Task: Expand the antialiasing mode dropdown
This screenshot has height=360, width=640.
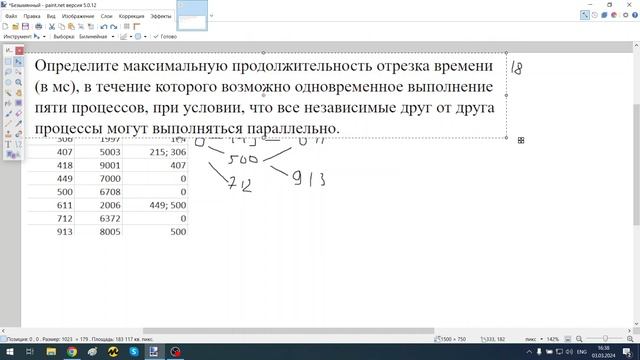Action: [131, 37]
